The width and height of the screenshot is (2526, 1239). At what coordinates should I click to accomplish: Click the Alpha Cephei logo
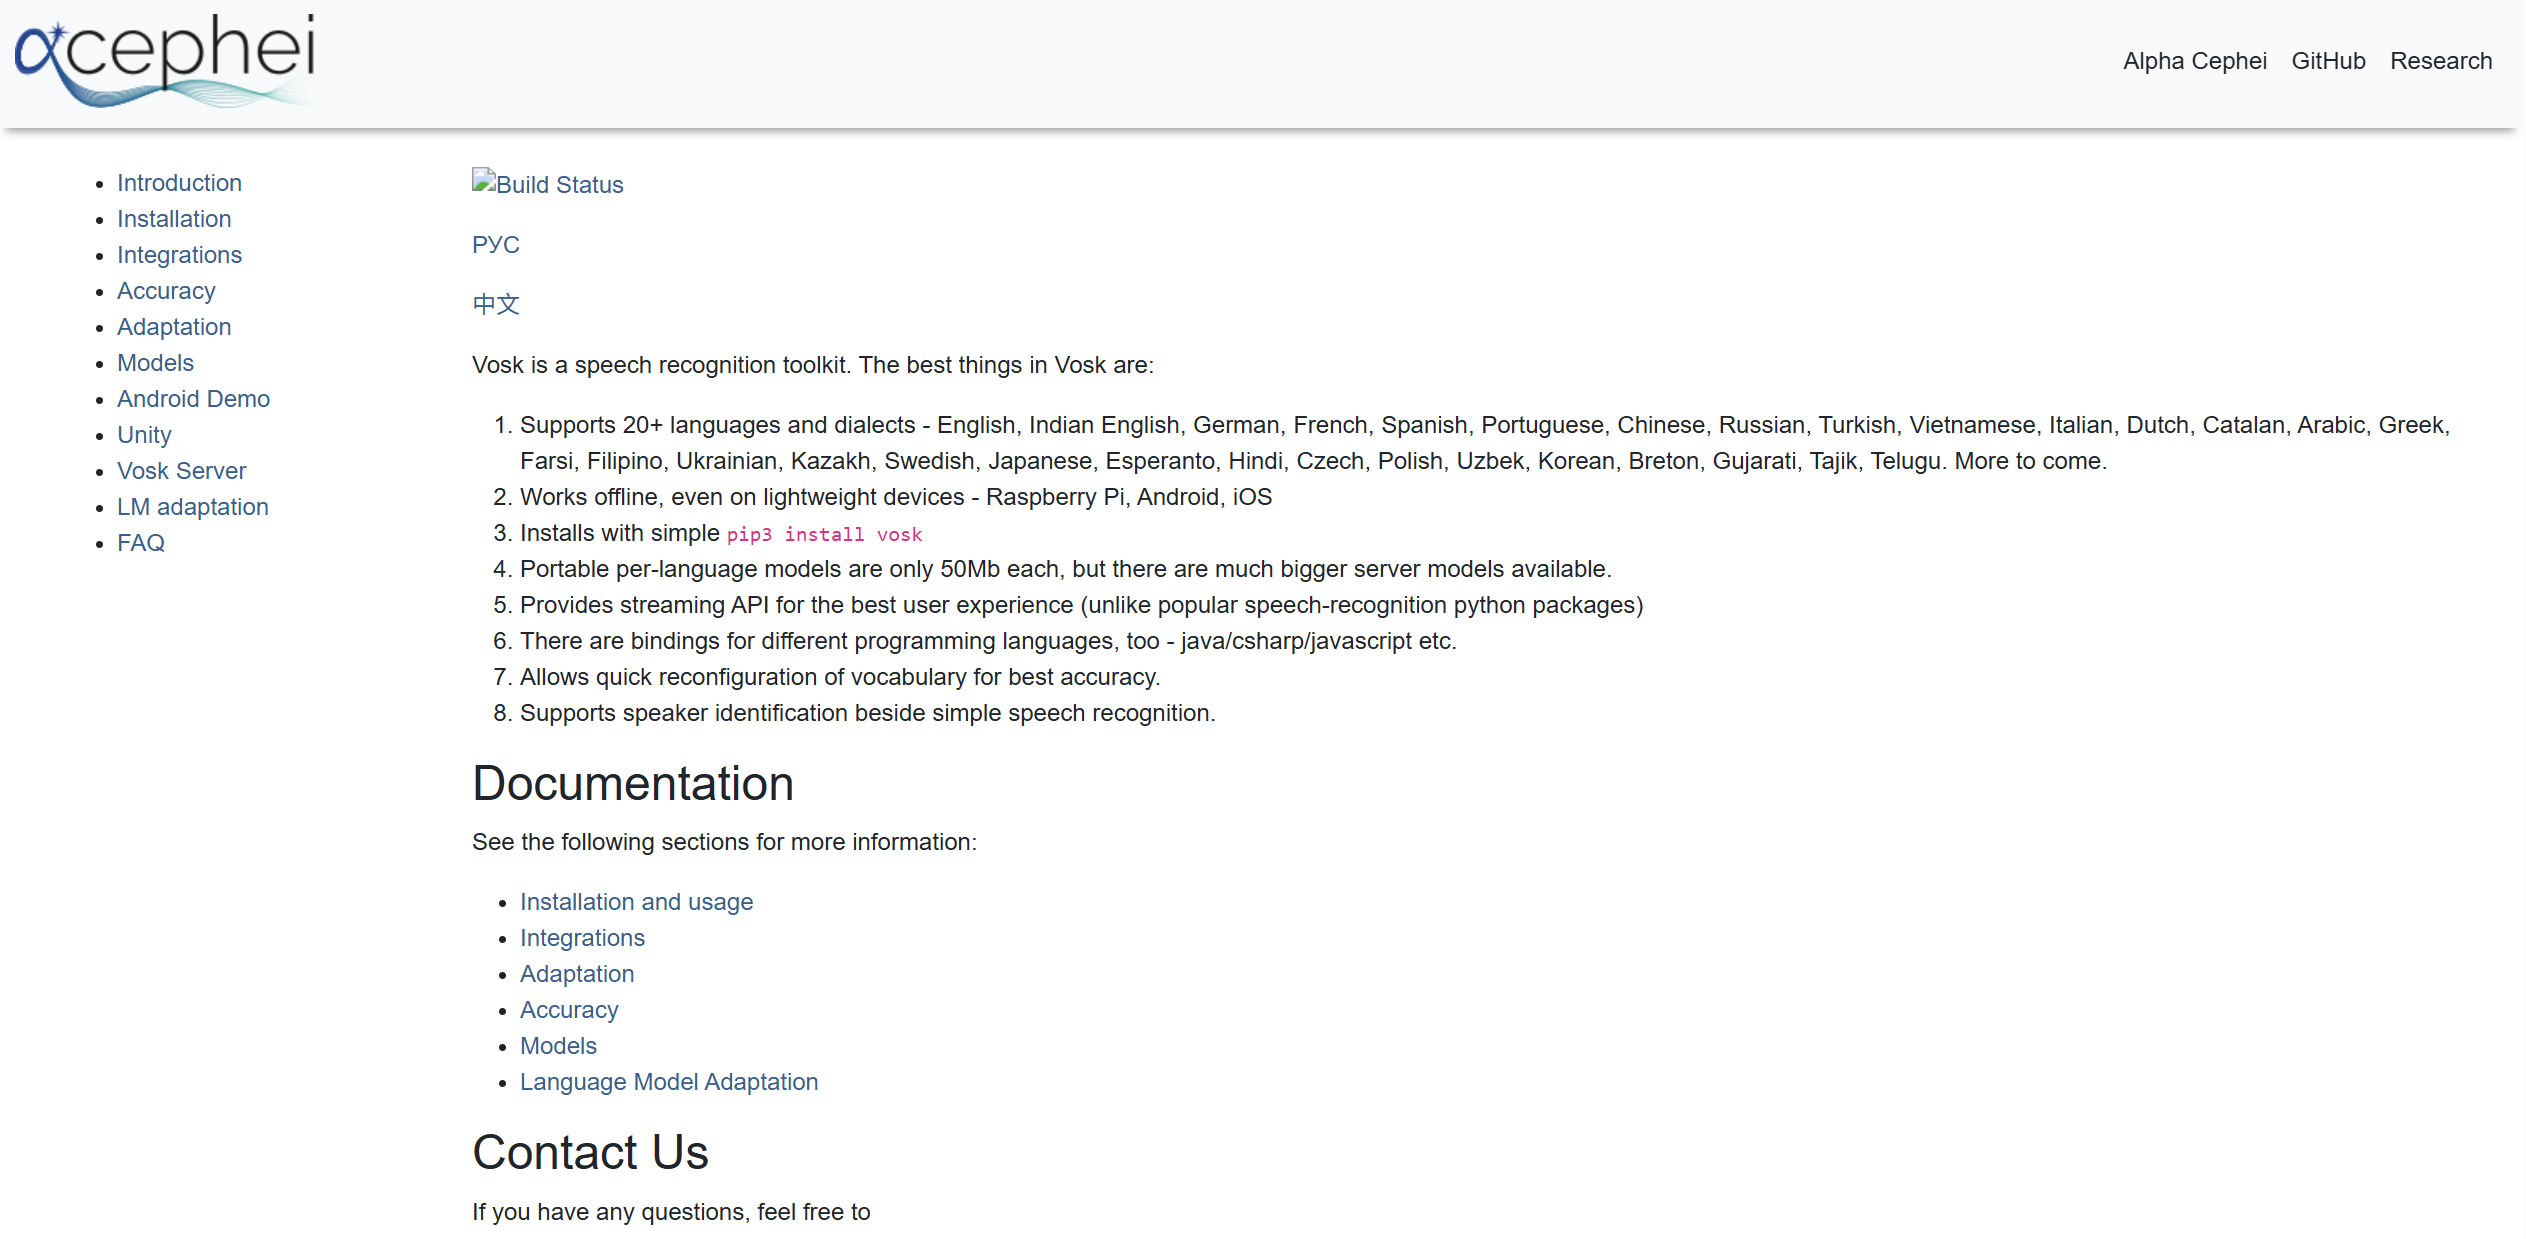tap(165, 60)
